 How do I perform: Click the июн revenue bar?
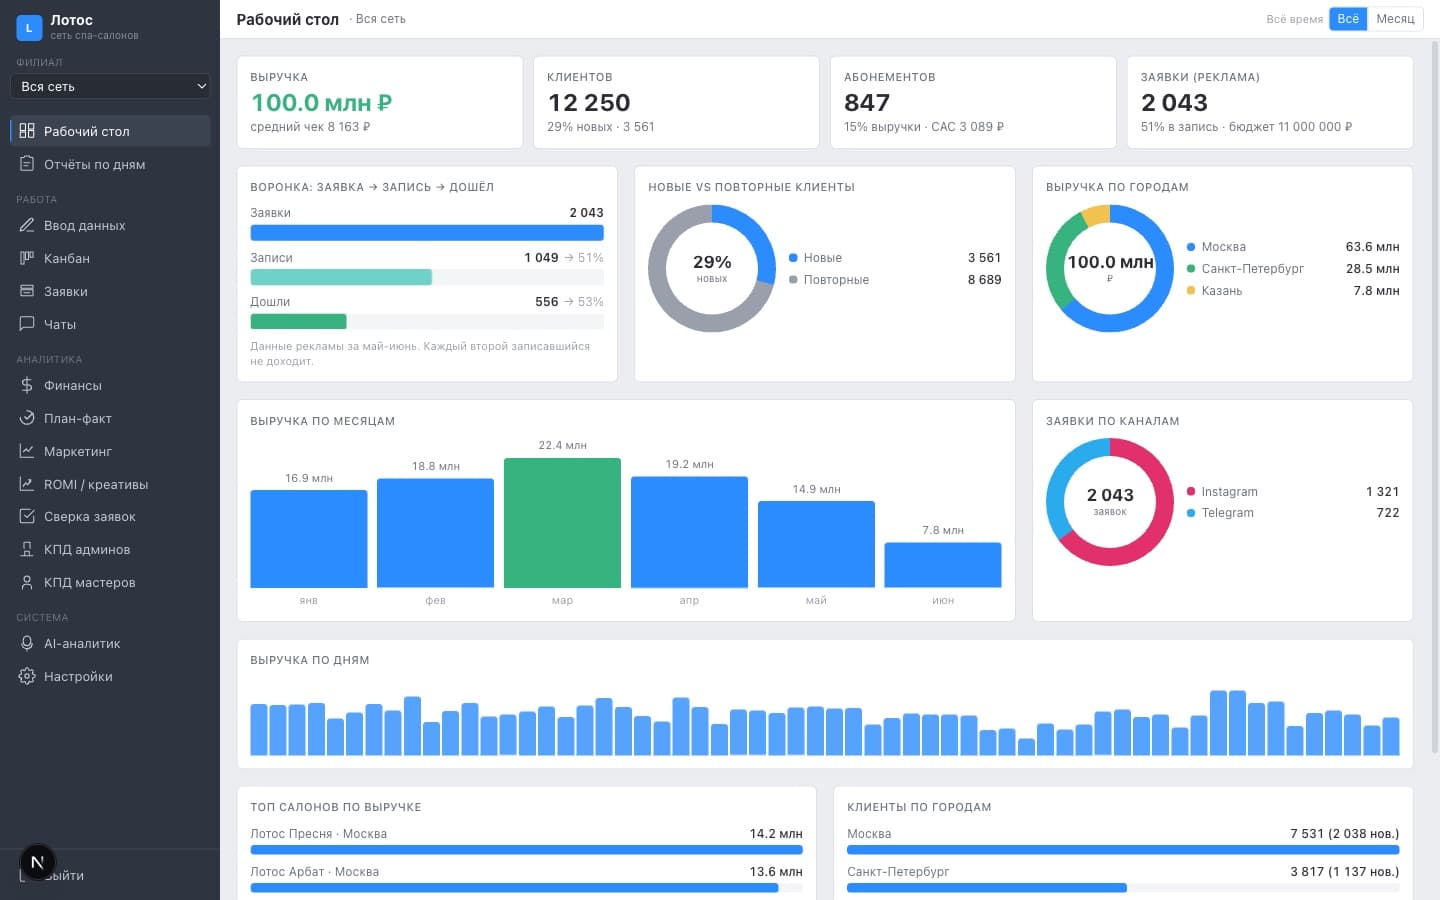pyautogui.click(x=943, y=565)
